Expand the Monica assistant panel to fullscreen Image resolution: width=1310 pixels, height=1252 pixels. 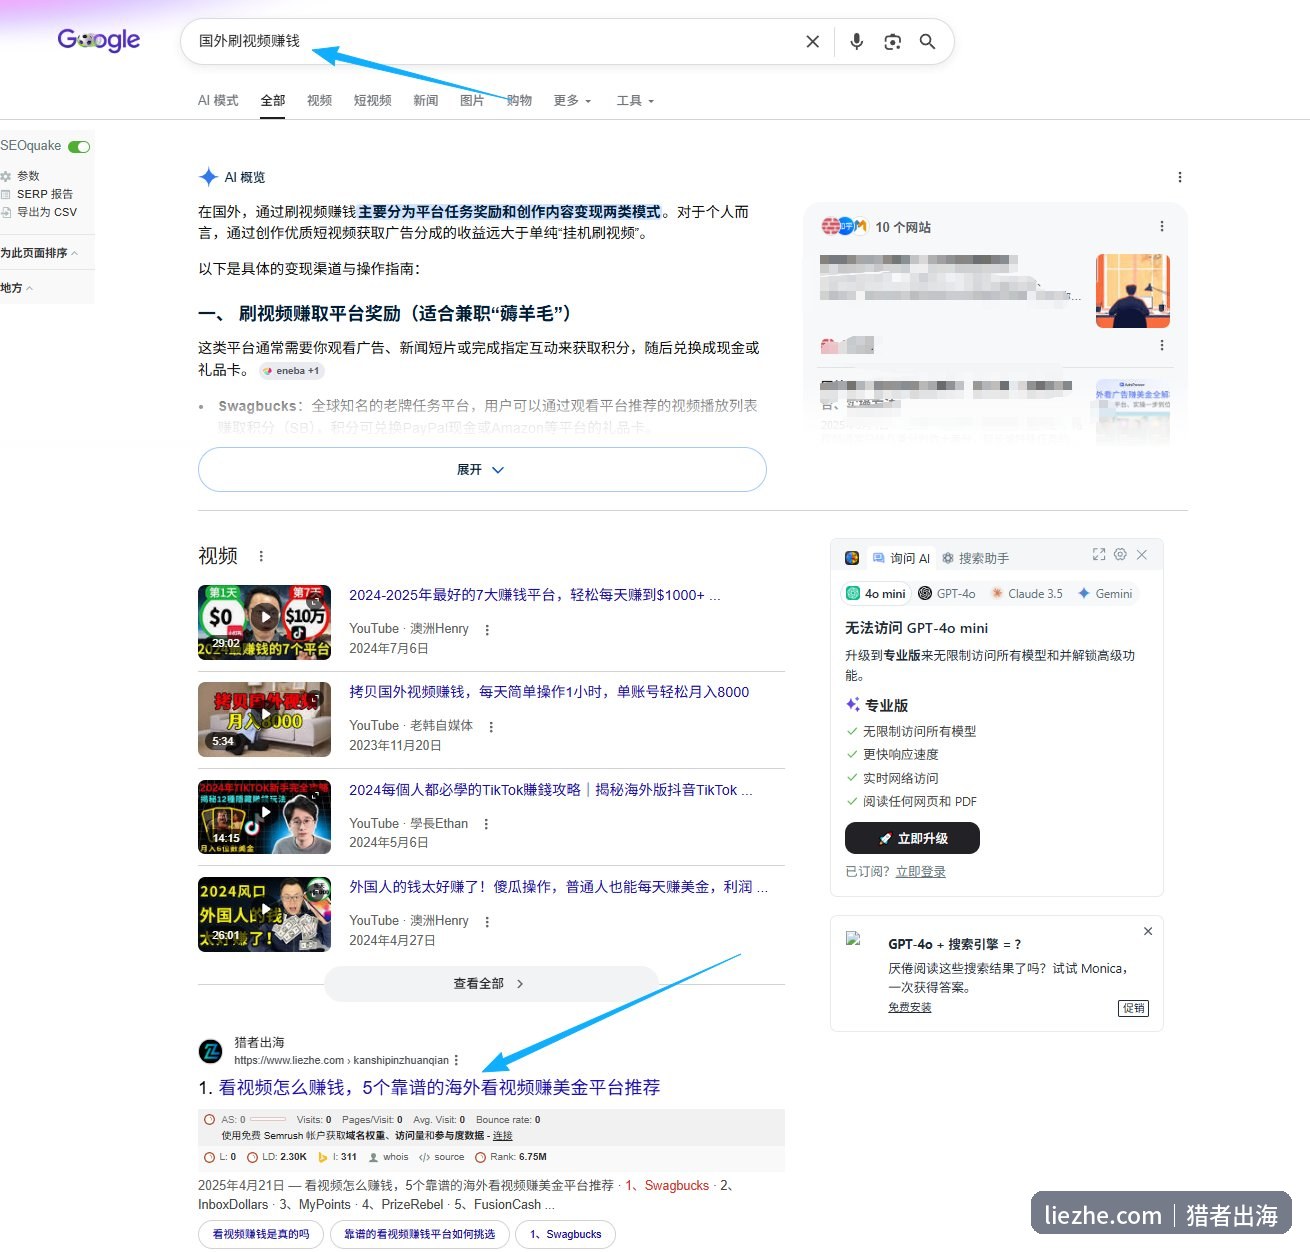click(x=1098, y=554)
